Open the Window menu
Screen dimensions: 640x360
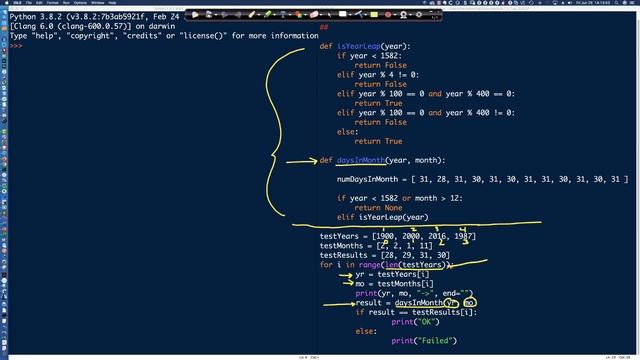click(x=98, y=2)
